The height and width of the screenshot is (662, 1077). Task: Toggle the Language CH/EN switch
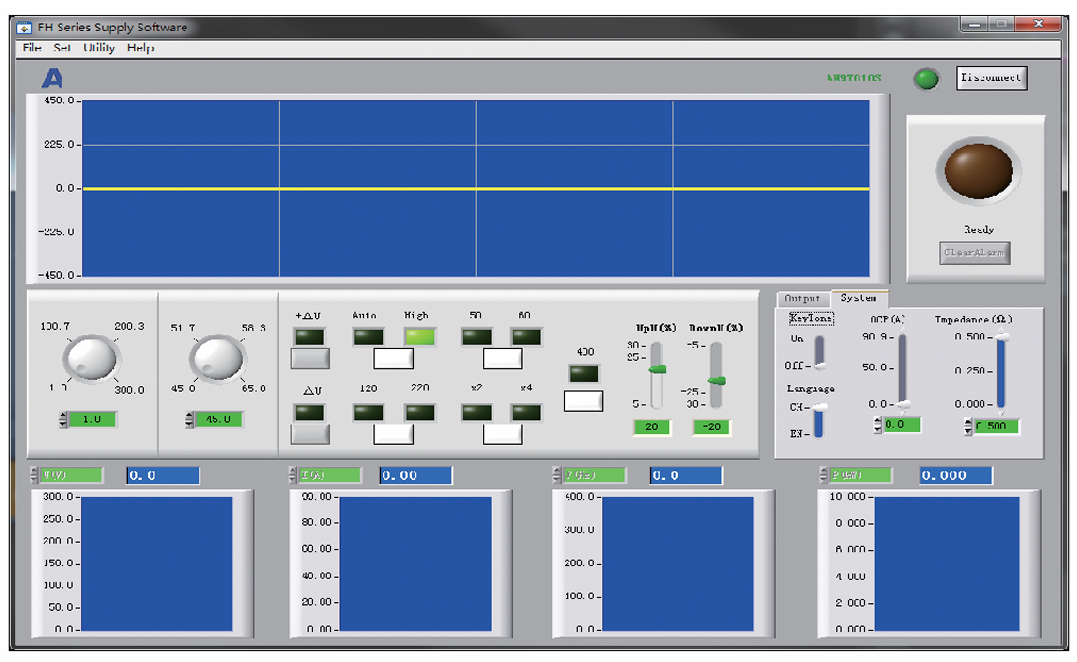(x=818, y=420)
